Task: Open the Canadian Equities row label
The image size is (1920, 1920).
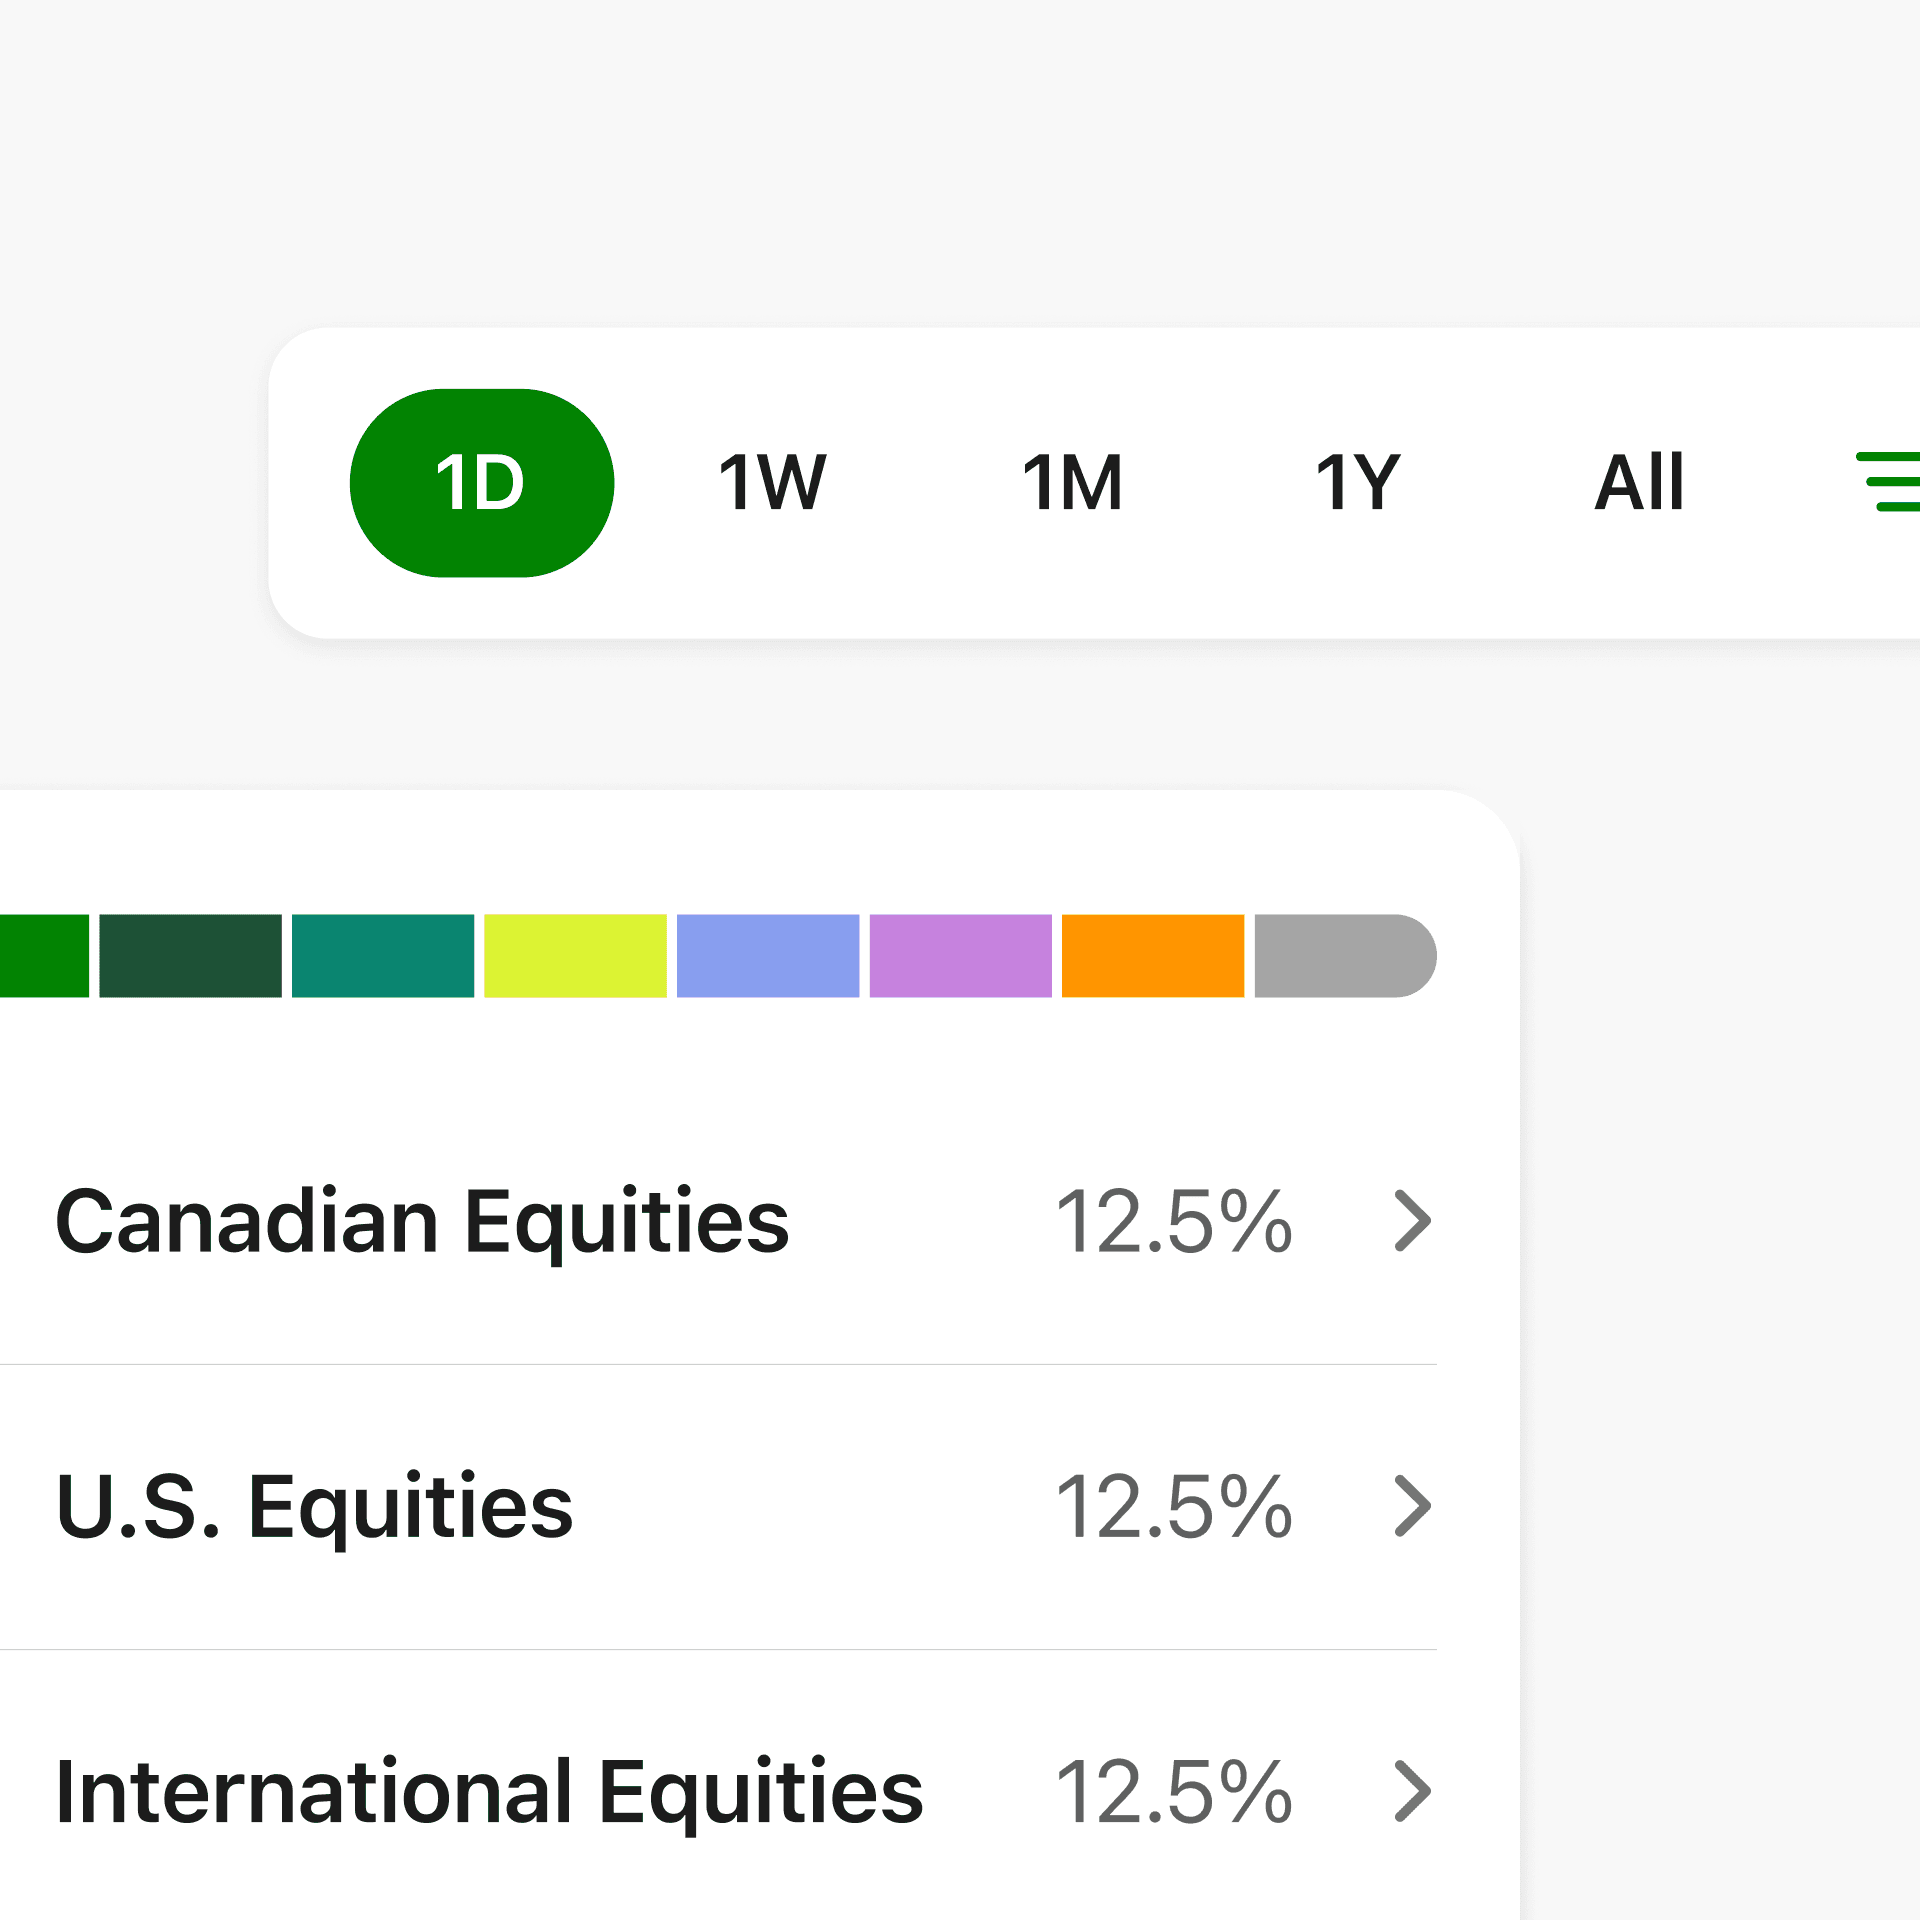Action: (422, 1221)
